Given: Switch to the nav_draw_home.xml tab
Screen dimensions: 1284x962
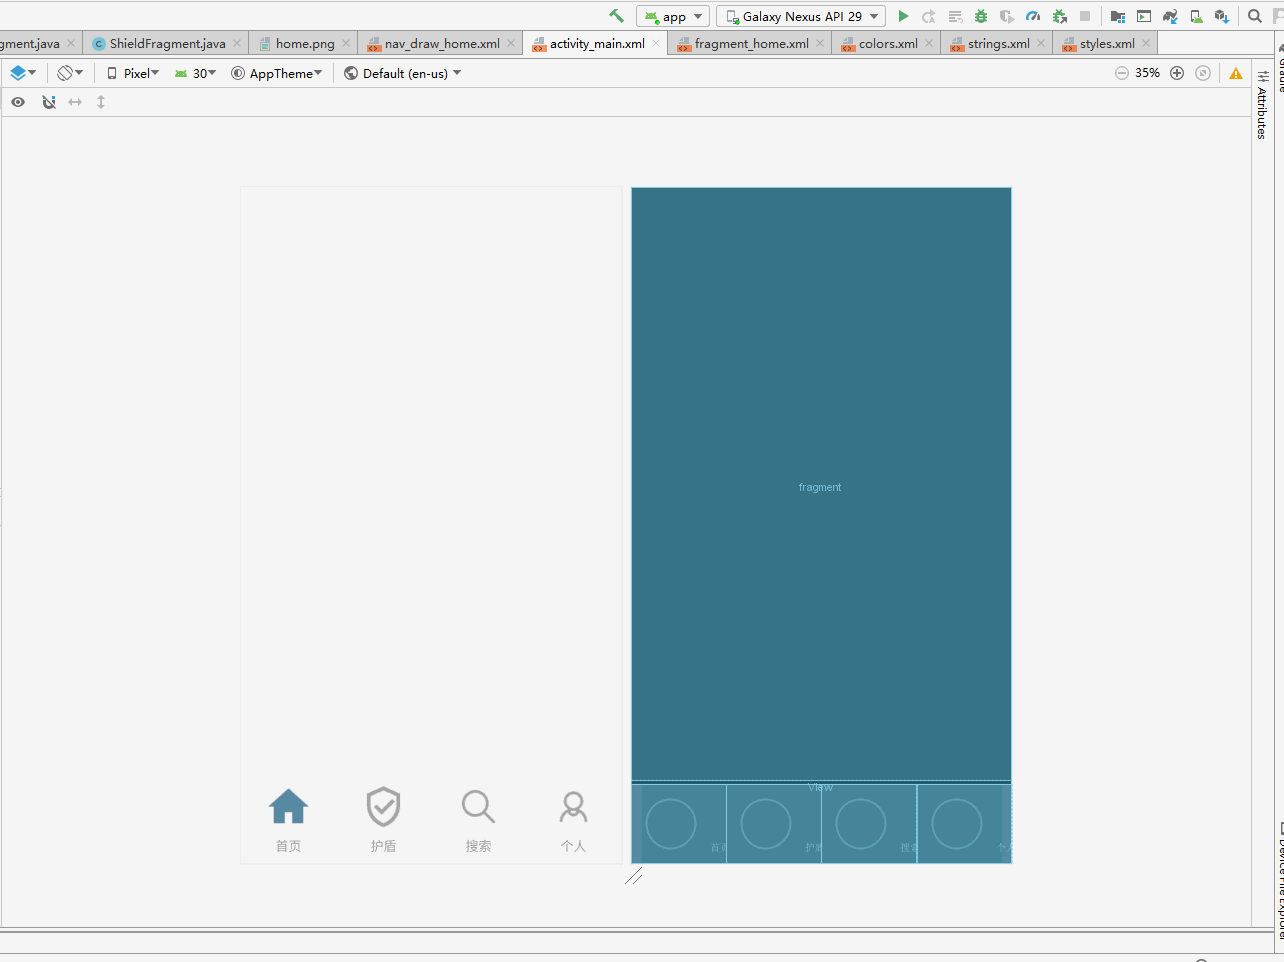Looking at the screenshot, I should (441, 44).
